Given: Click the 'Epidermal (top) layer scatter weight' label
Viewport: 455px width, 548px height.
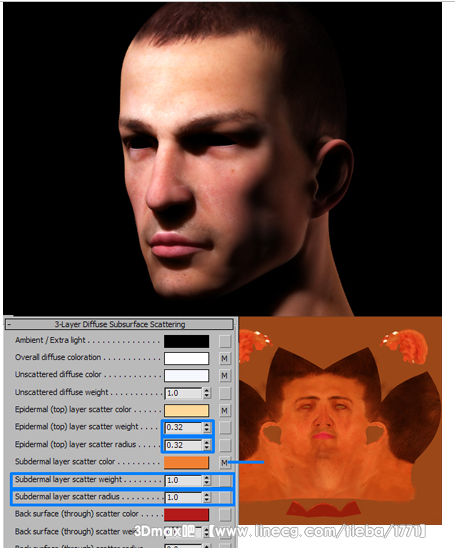Looking at the screenshot, I should (x=77, y=427).
